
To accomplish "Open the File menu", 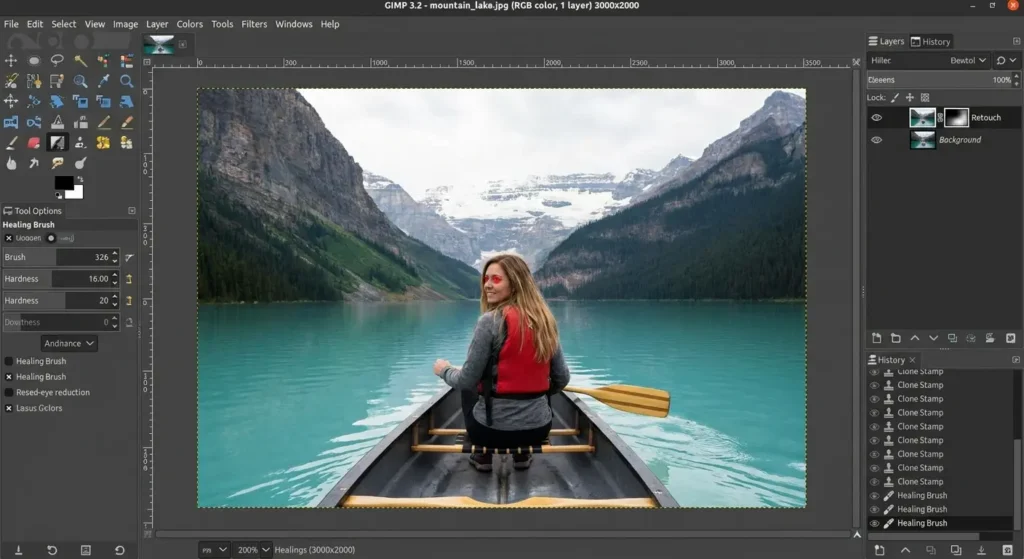I will tap(11, 24).
